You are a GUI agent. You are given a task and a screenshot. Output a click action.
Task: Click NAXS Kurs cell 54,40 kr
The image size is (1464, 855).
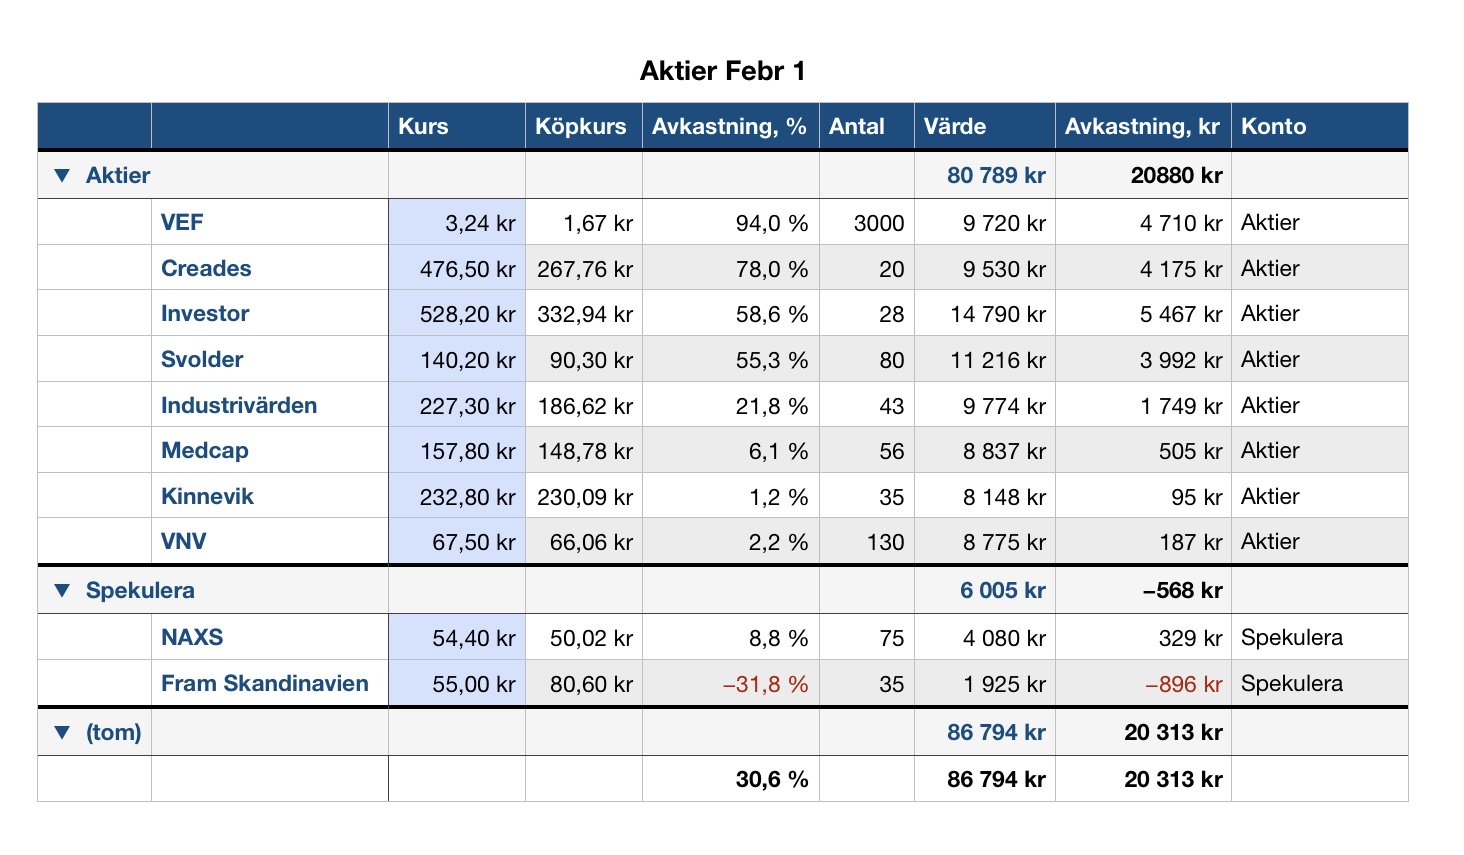[x=457, y=637]
